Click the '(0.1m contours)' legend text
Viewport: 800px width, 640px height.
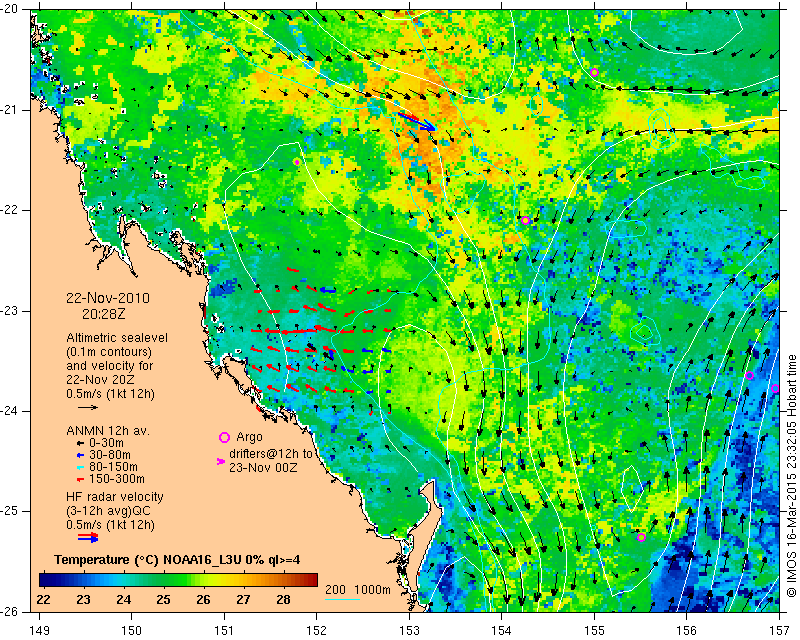[x=109, y=352]
